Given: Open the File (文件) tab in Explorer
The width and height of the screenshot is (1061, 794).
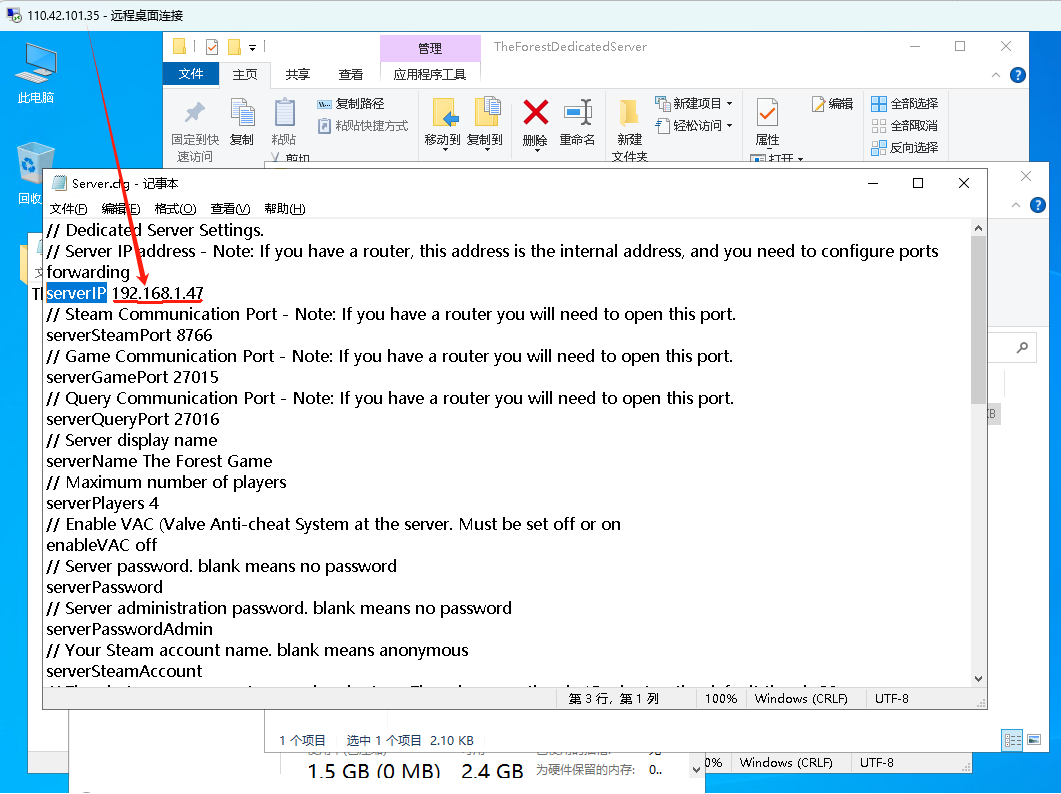Looking at the screenshot, I should [191, 74].
